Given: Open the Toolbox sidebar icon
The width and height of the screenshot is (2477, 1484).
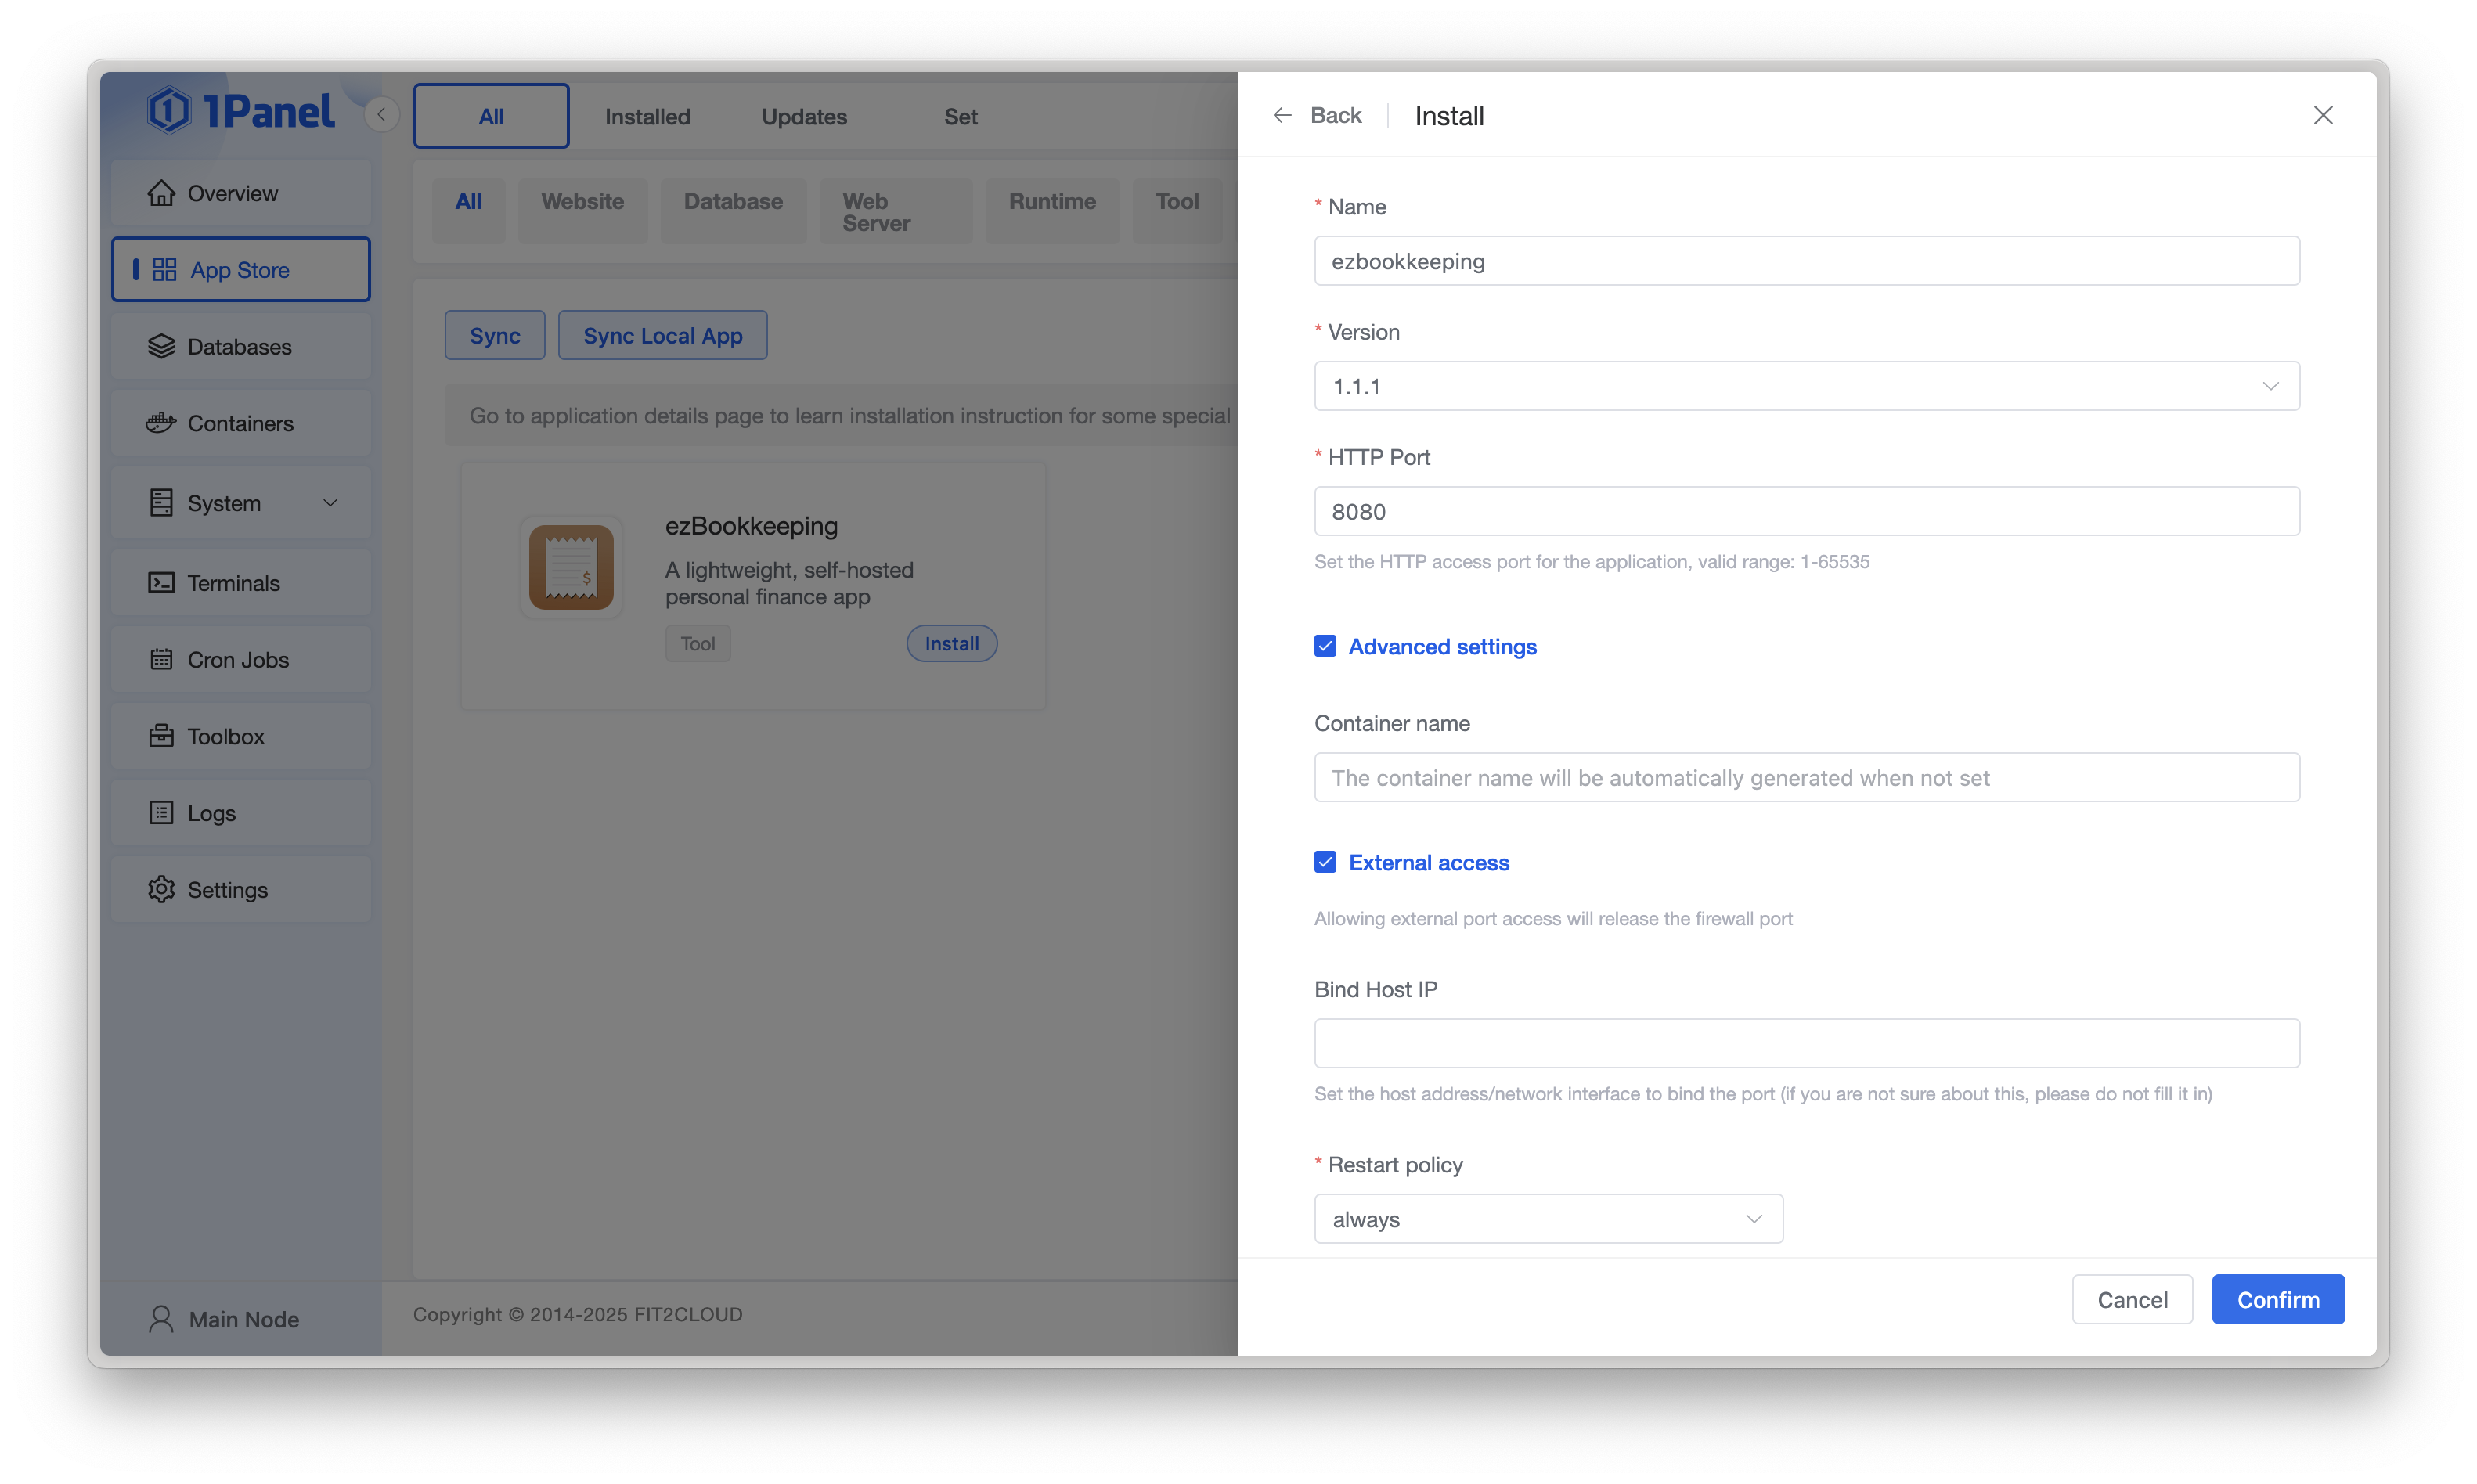Looking at the screenshot, I should (x=162, y=736).
